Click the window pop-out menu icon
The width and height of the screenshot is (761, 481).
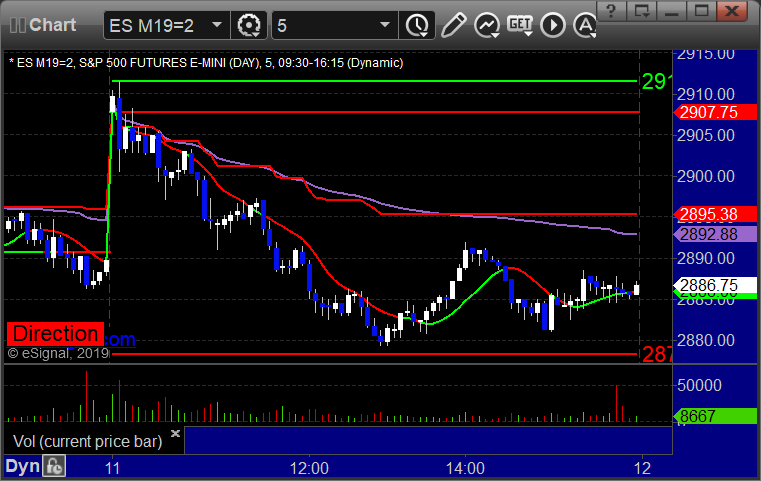point(642,11)
